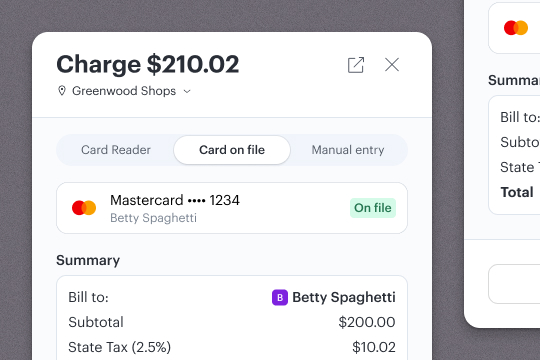Switch to the Card Reader tab

pyautogui.click(x=116, y=150)
